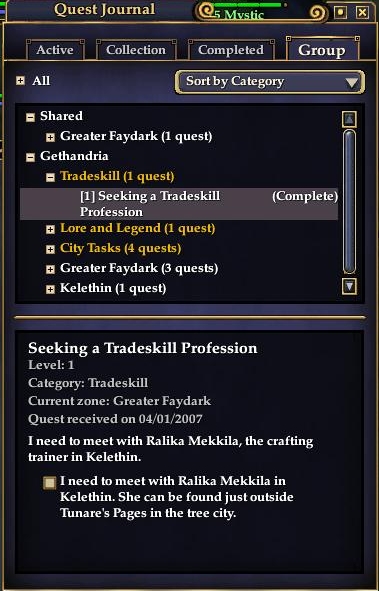Collapse the Gethandria minus icon
Viewport: 379px width, 591px height.
coord(31,157)
